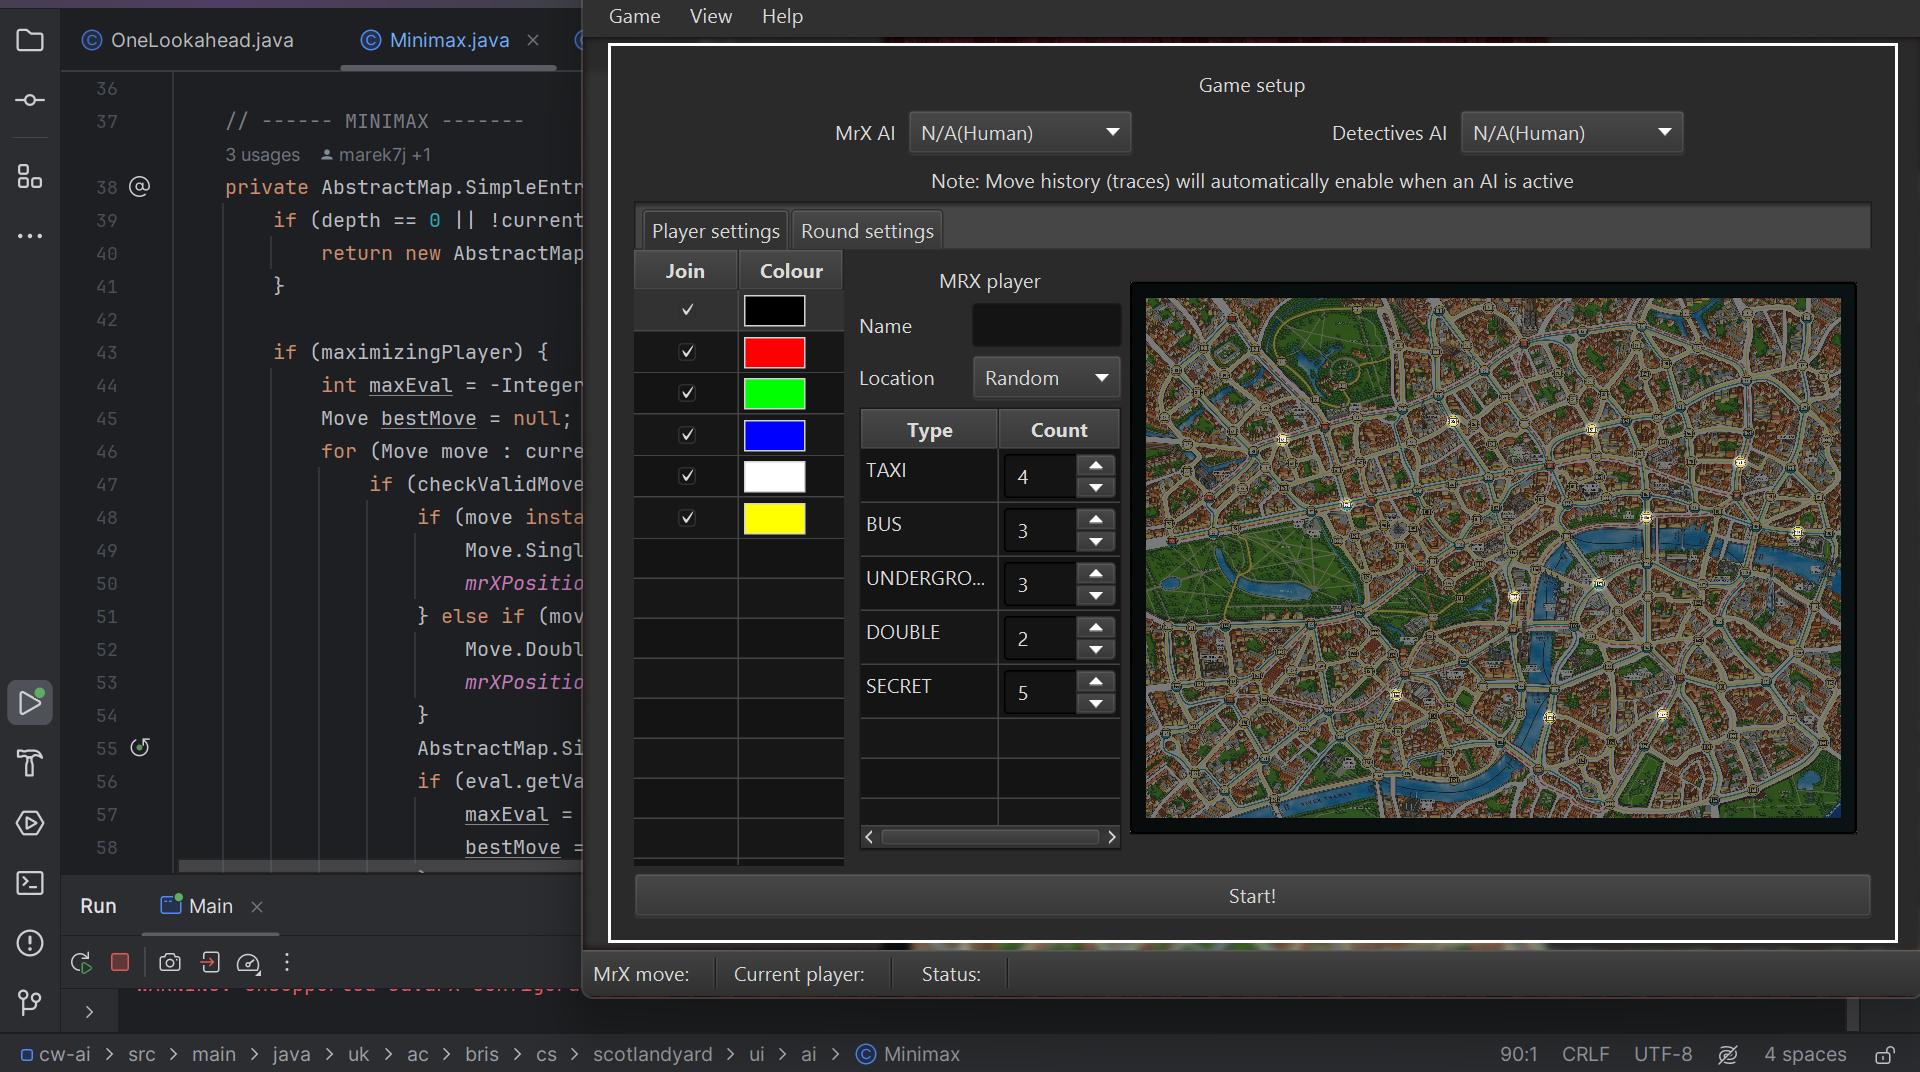Open the Structure tool window icon
Screen dimensions: 1920x1072
30,177
